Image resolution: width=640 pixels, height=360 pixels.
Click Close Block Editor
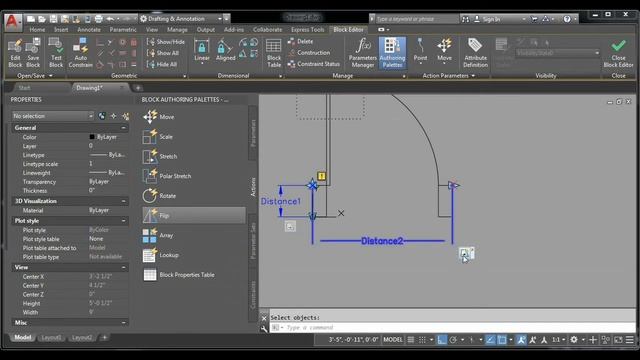click(618, 53)
